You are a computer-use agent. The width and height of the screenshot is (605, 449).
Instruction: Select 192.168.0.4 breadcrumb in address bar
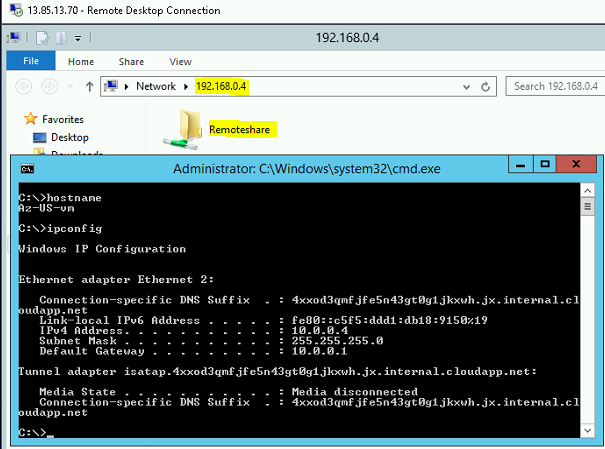point(221,86)
